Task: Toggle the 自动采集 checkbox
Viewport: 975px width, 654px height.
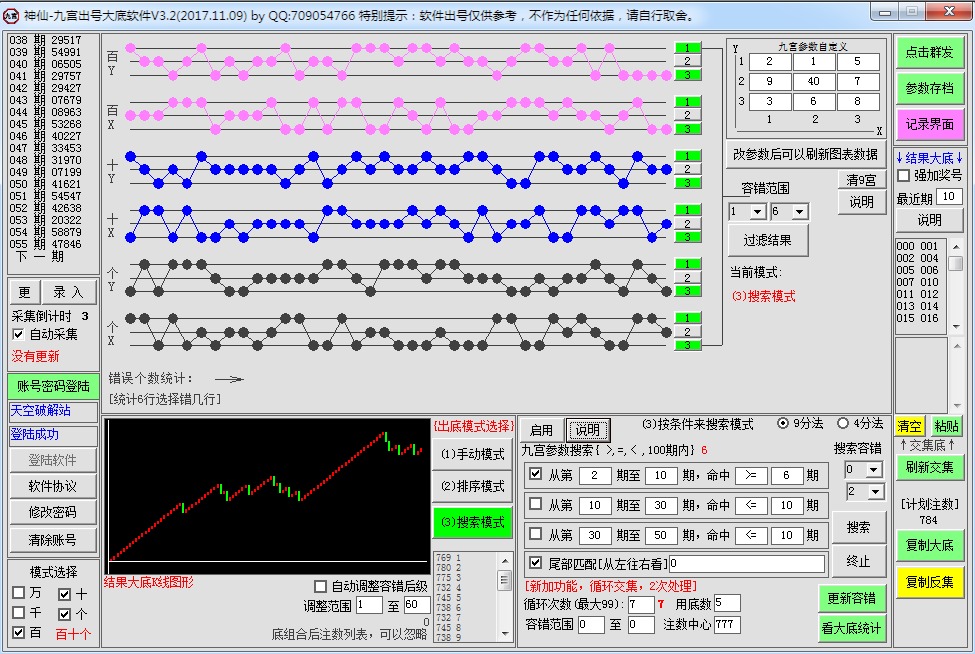Action: click(x=19, y=334)
